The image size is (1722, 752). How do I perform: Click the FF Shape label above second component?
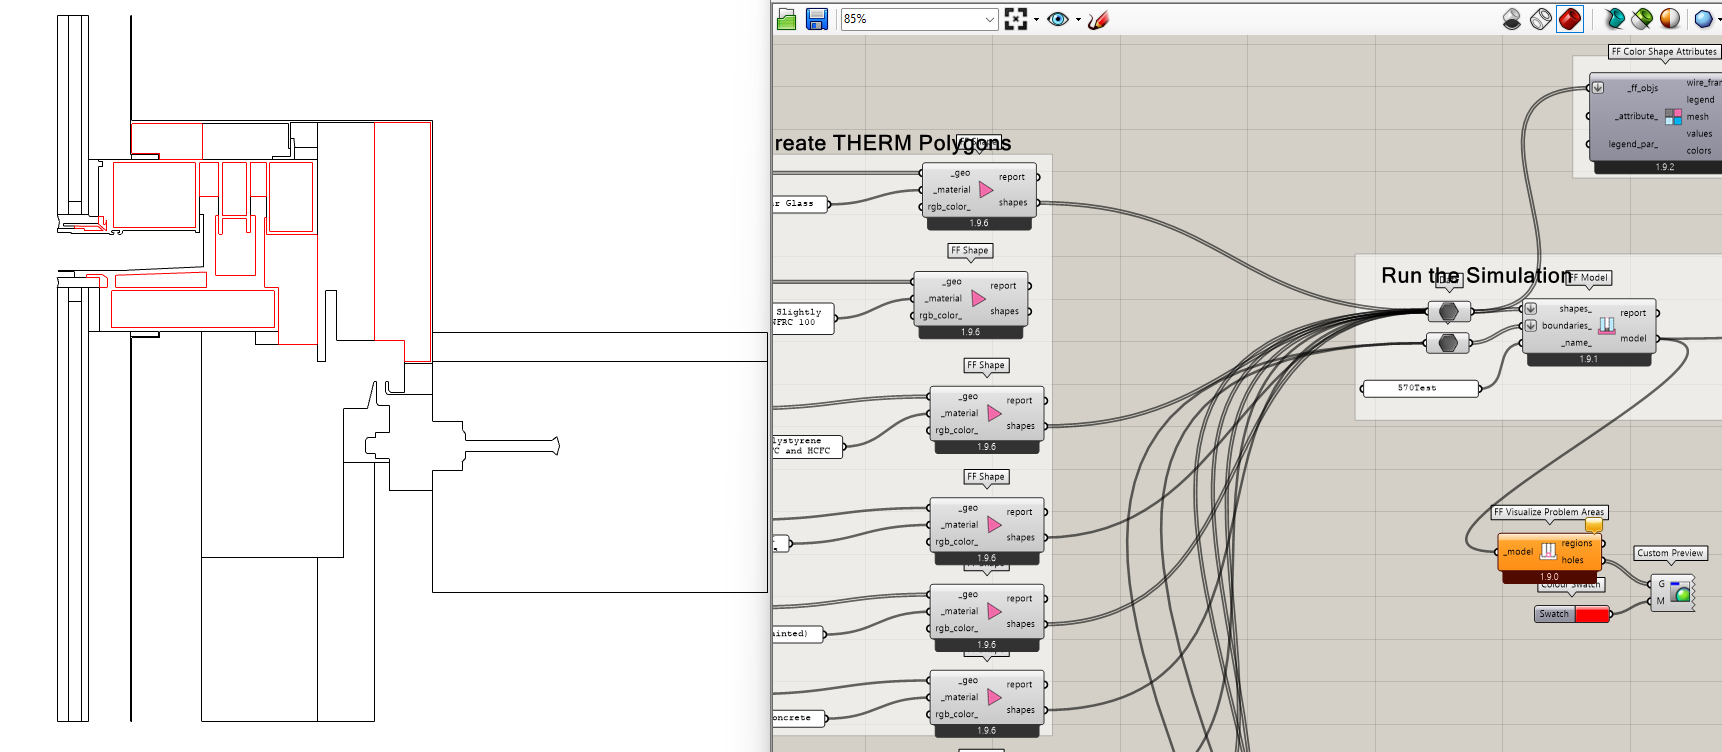[x=969, y=251]
